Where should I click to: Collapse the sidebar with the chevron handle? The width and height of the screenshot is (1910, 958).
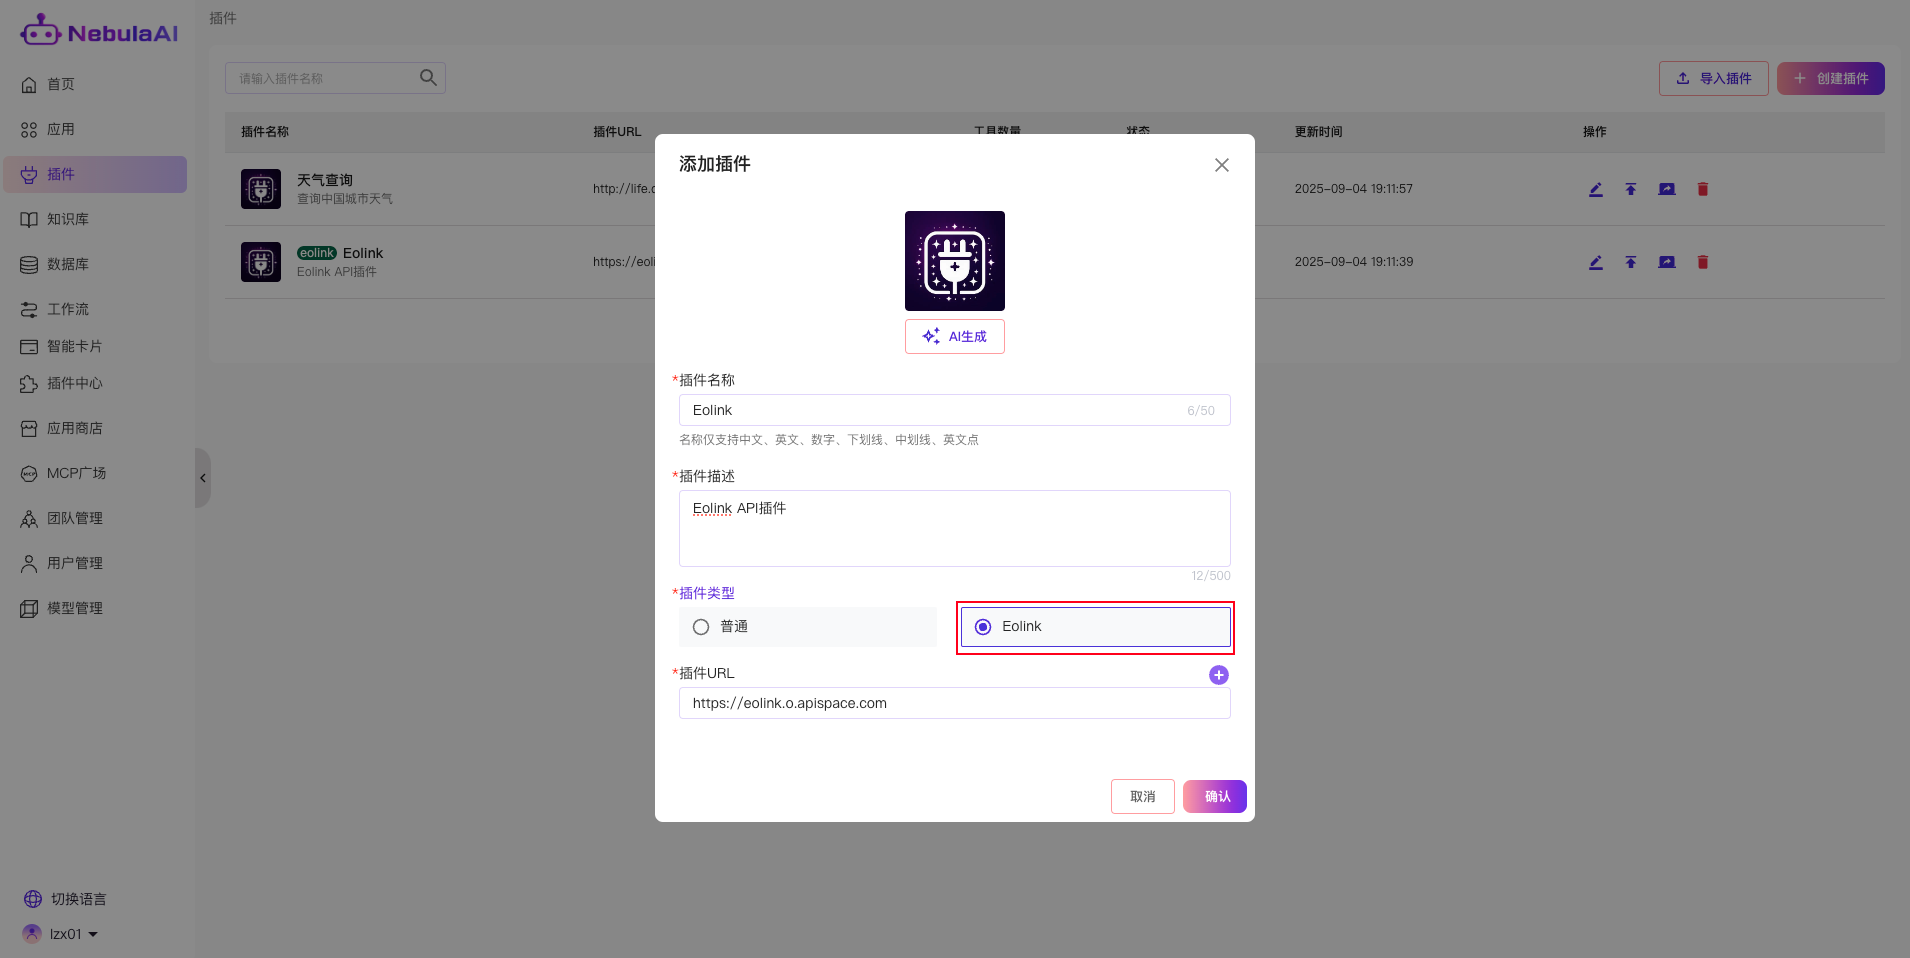(203, 478)
